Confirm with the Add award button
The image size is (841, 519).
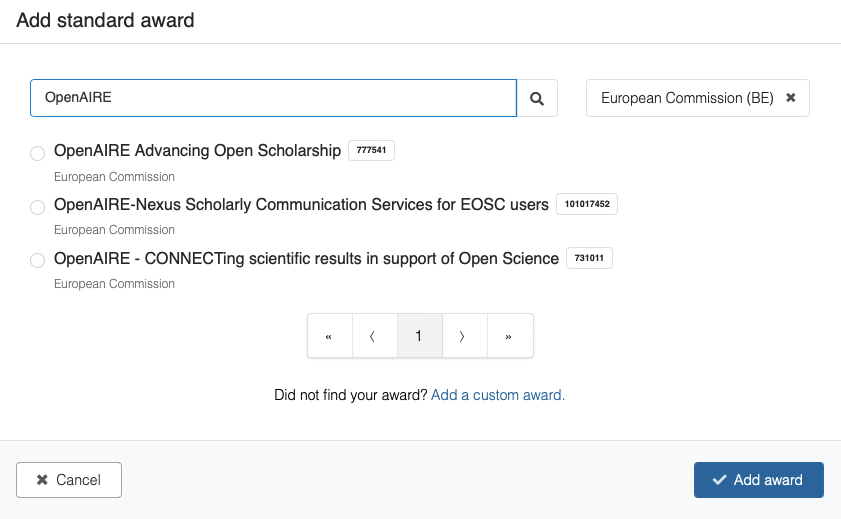pyautogui.click(x=758, y=480)
